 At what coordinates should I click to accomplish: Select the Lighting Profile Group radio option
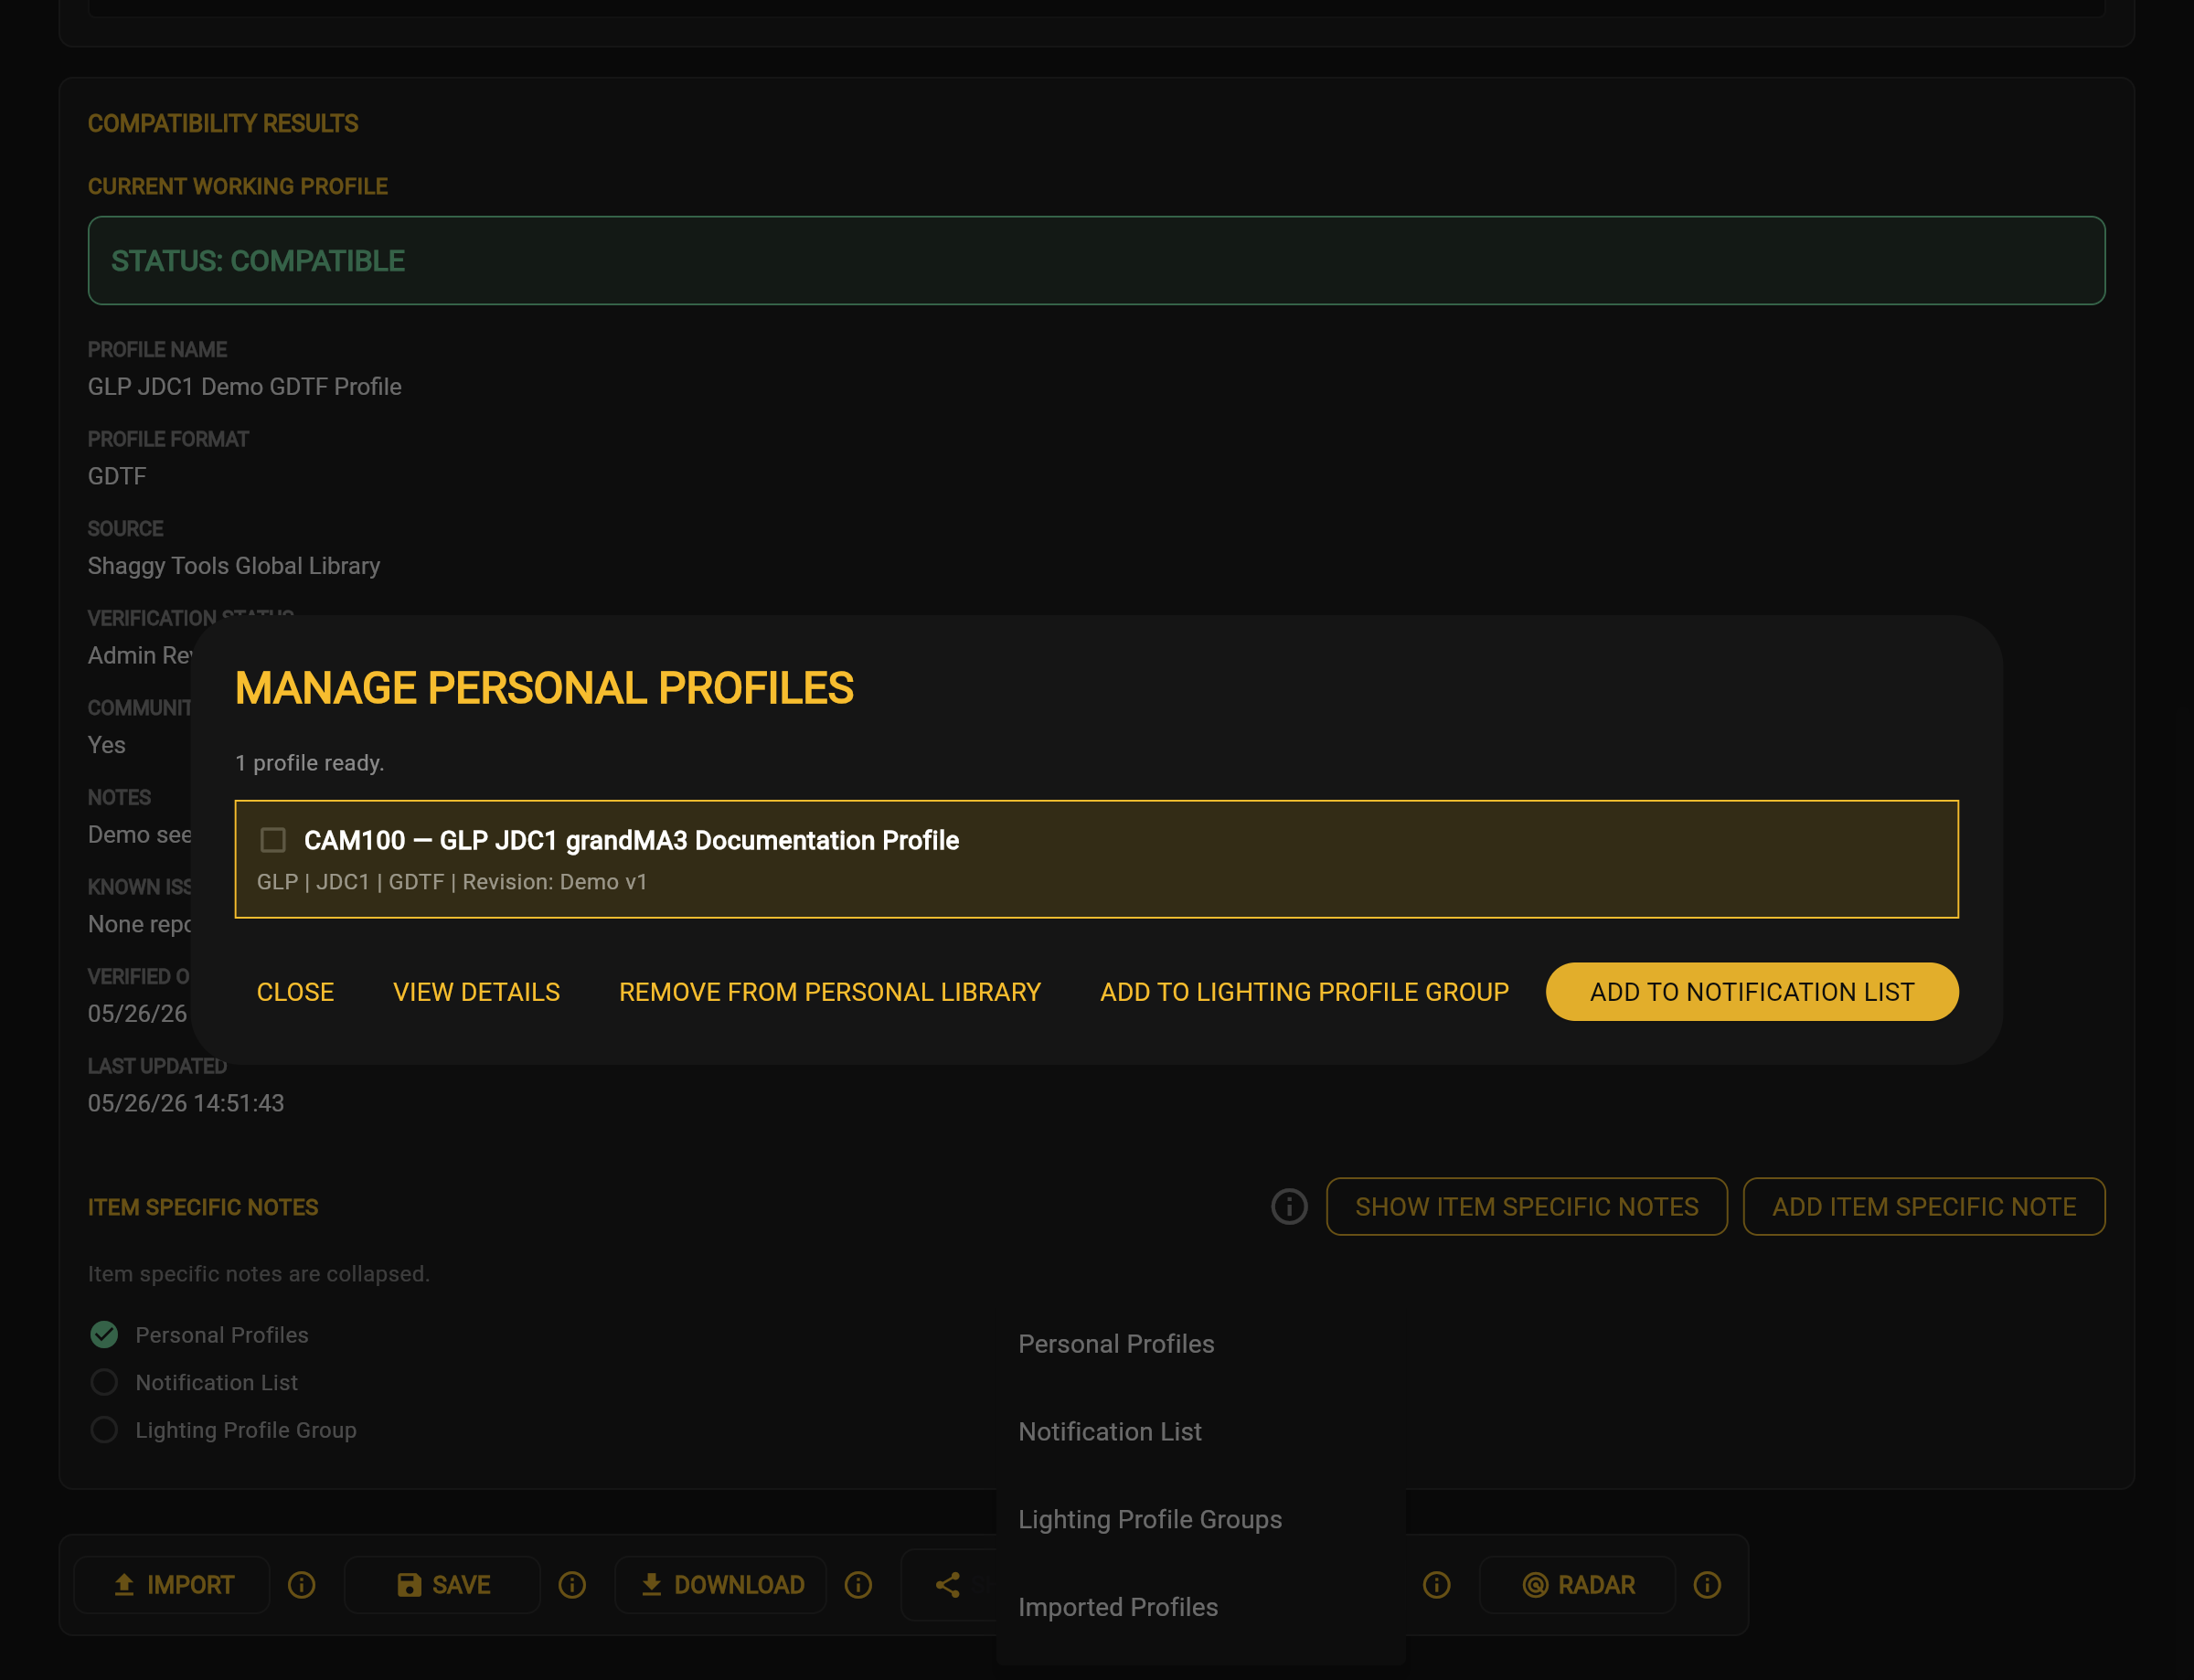[x=104, y=1430]
